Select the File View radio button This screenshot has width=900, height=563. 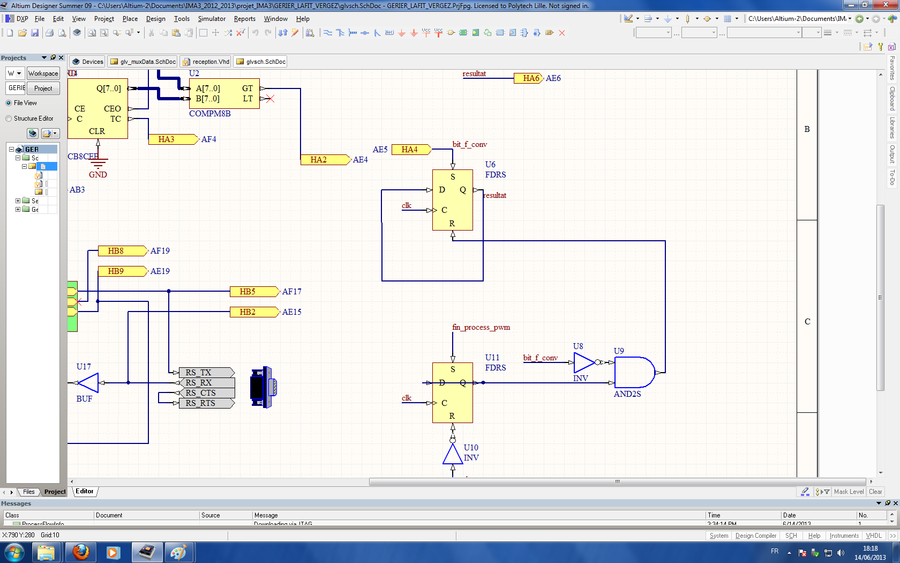[7, 102]
